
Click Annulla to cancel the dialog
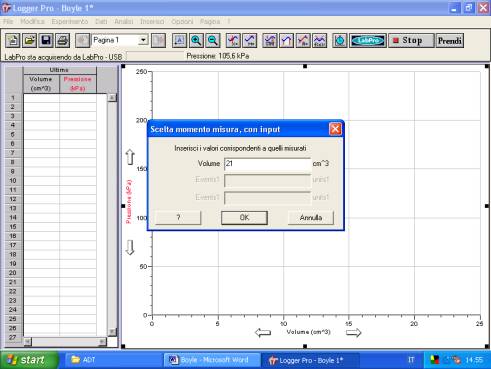point(311,218)
